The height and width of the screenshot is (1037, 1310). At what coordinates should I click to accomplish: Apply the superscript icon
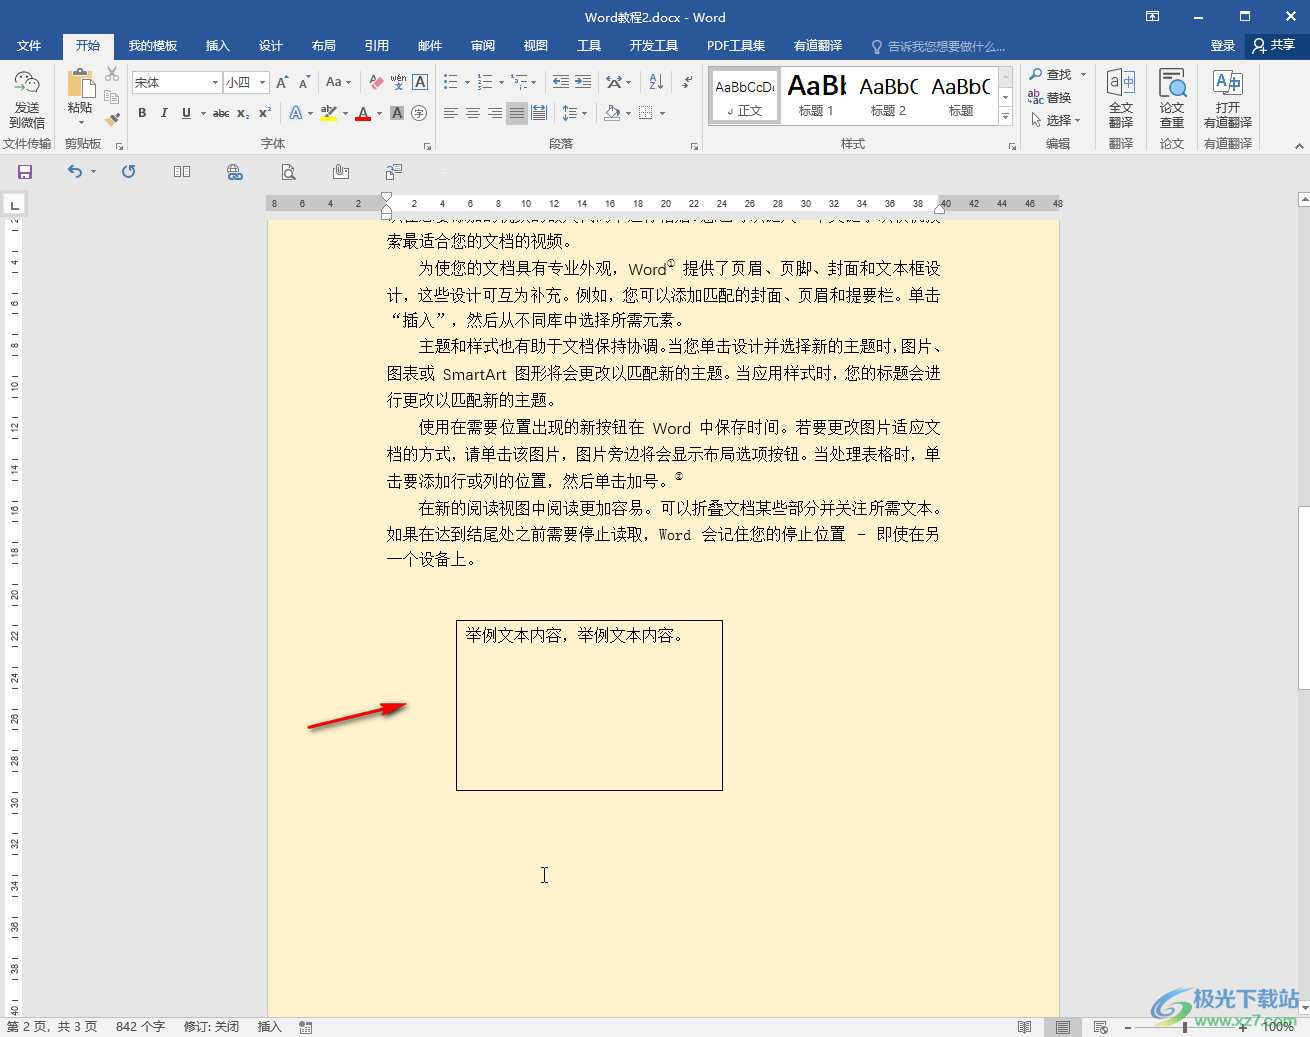(x=264, y=113)
